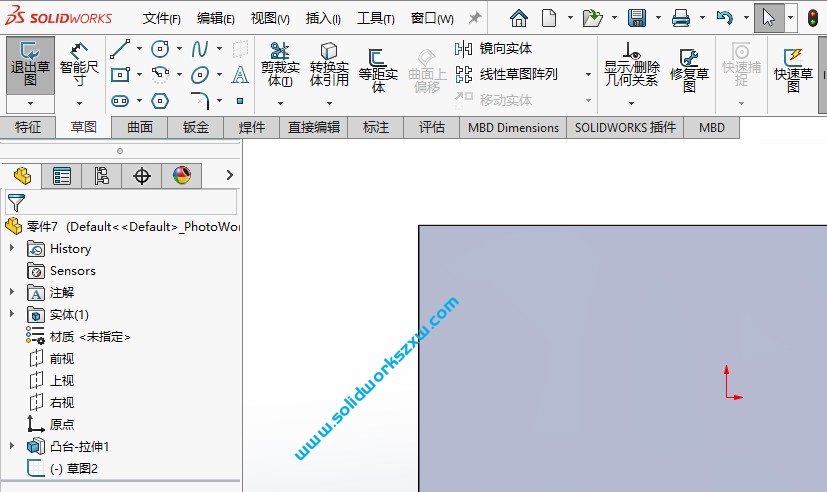The image size is (827, 492).
Task: Click the Save floppy disk icon
Action: coord(636,18)
